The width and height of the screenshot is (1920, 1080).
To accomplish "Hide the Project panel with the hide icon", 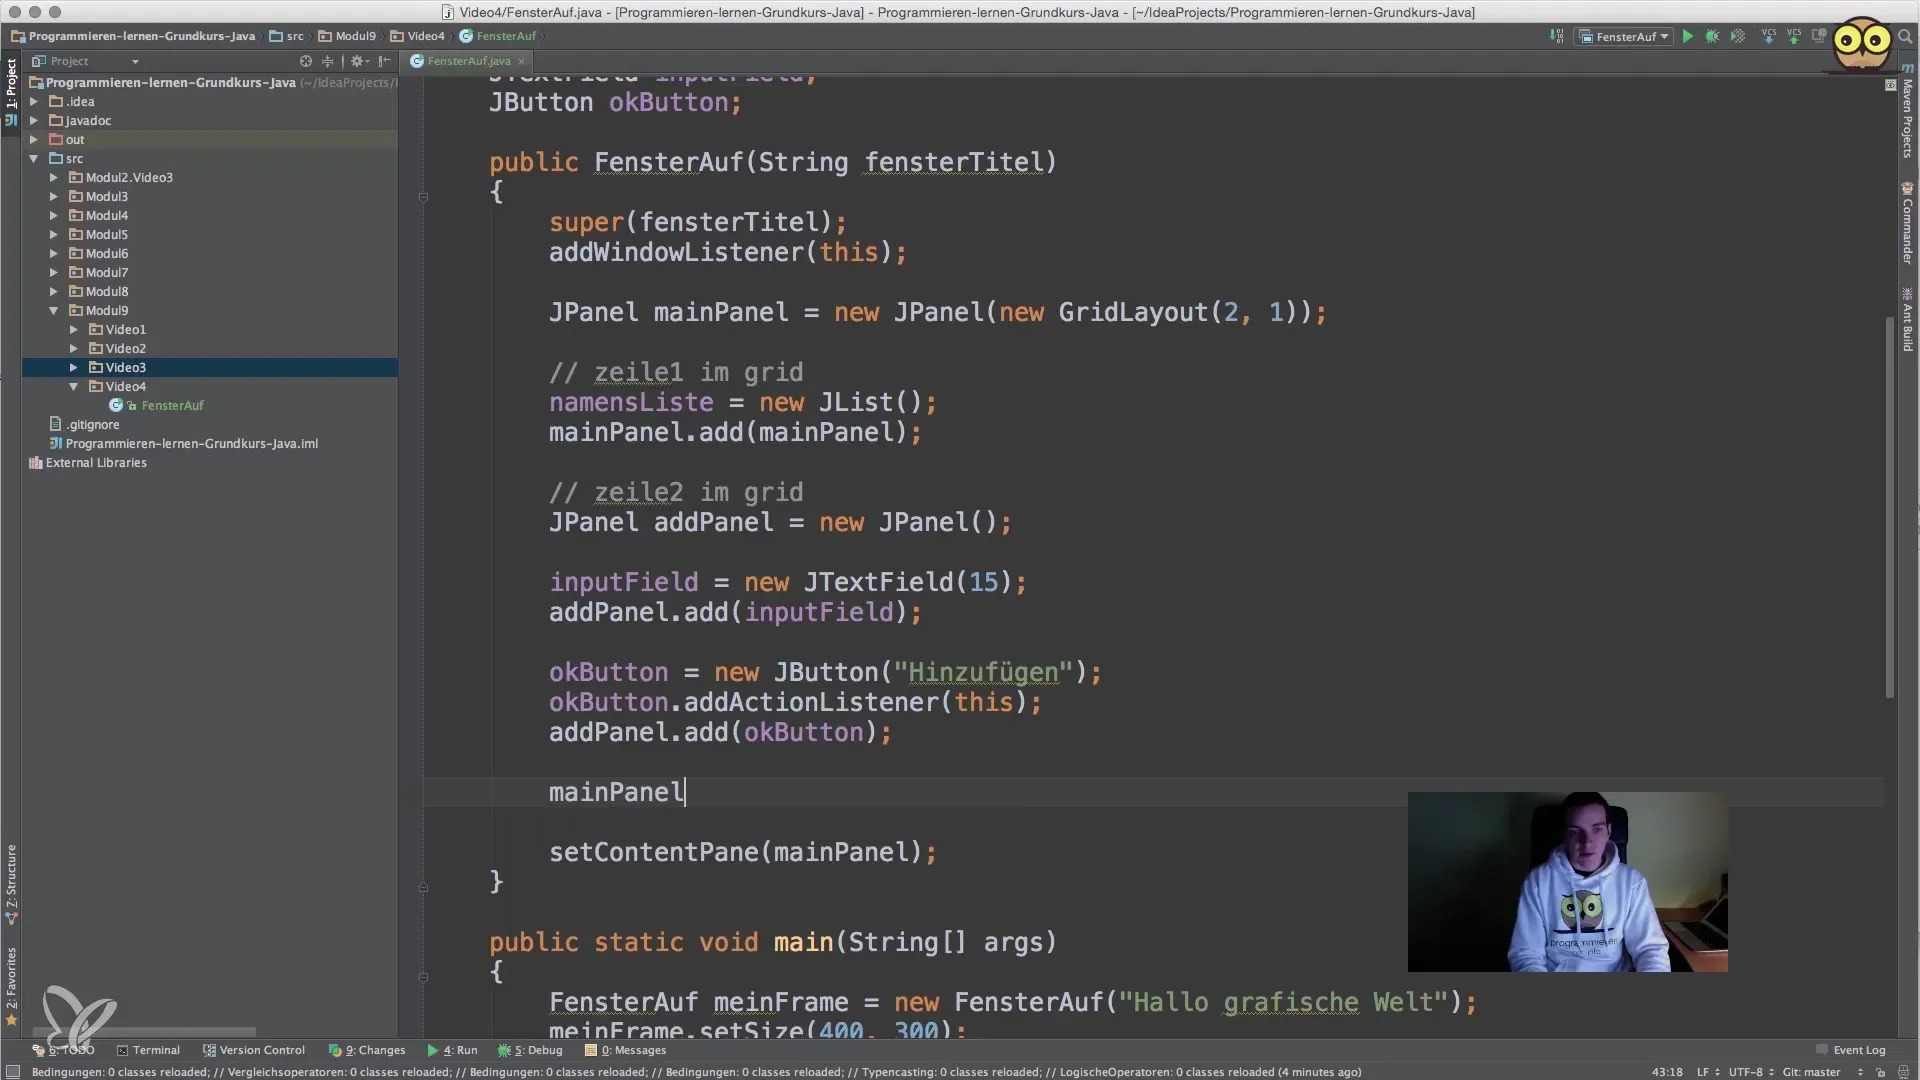I will (384, 61).
